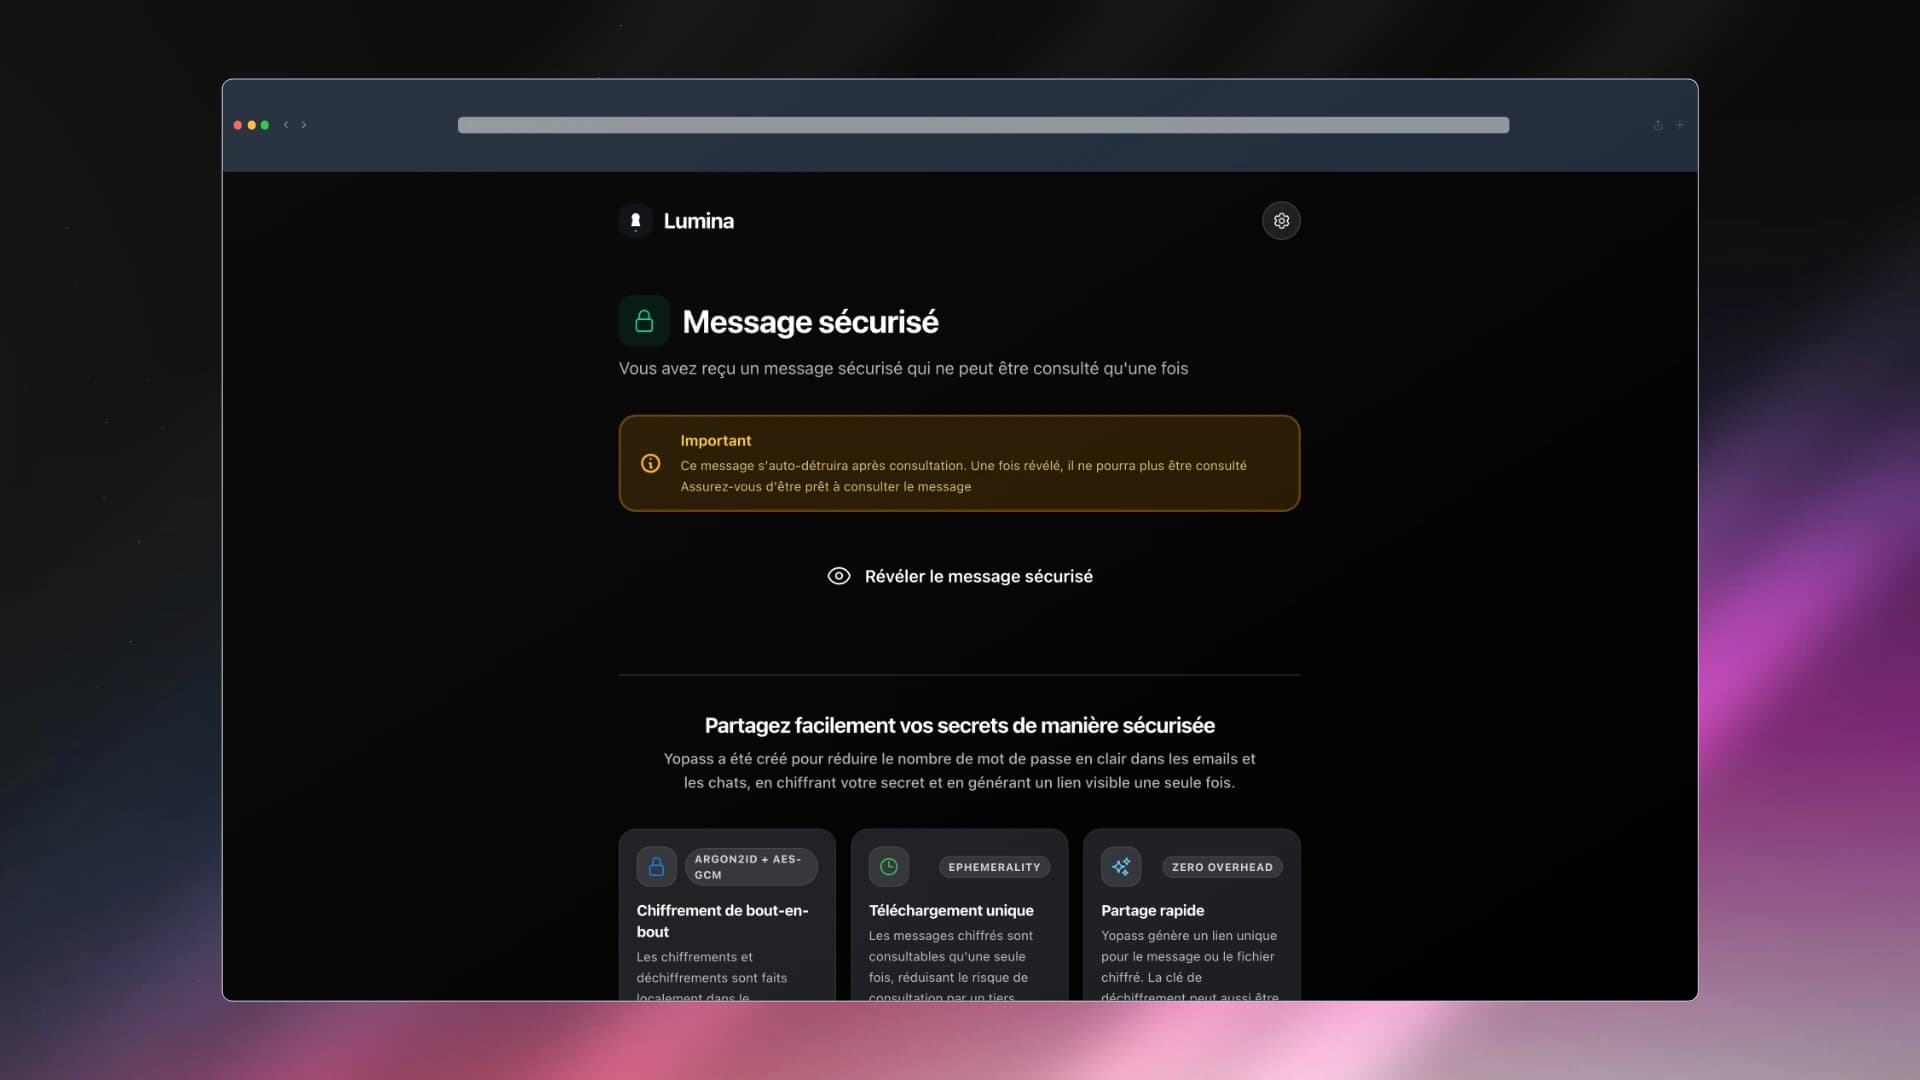This screenshot has height=1080, width=1920.
Task: Click the green padlock icon beside Message sécurisé
Action: click(x=644, y=321)
